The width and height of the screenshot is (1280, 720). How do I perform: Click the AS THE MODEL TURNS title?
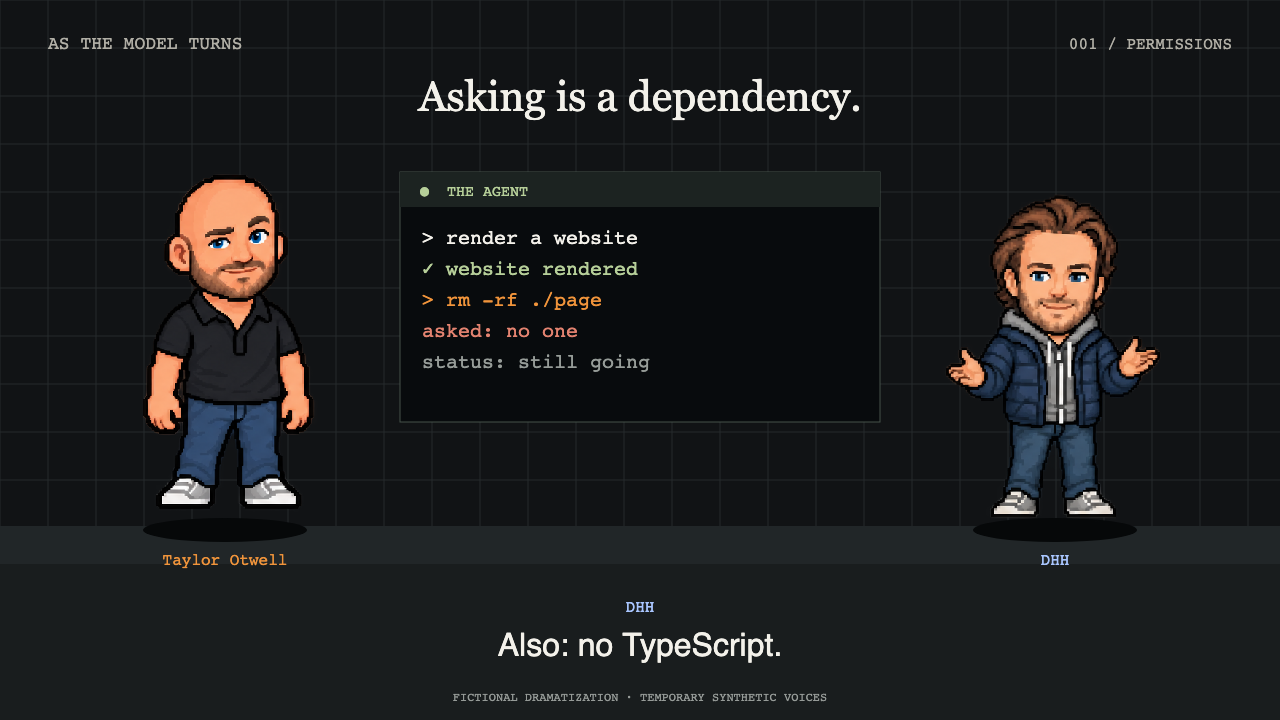tap(145, 44)
